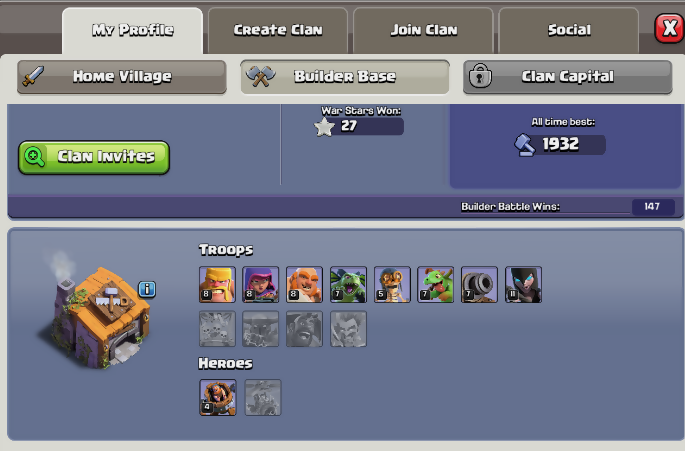
Task: Select the first locked greyed-out troop
Action: (217, 329)
